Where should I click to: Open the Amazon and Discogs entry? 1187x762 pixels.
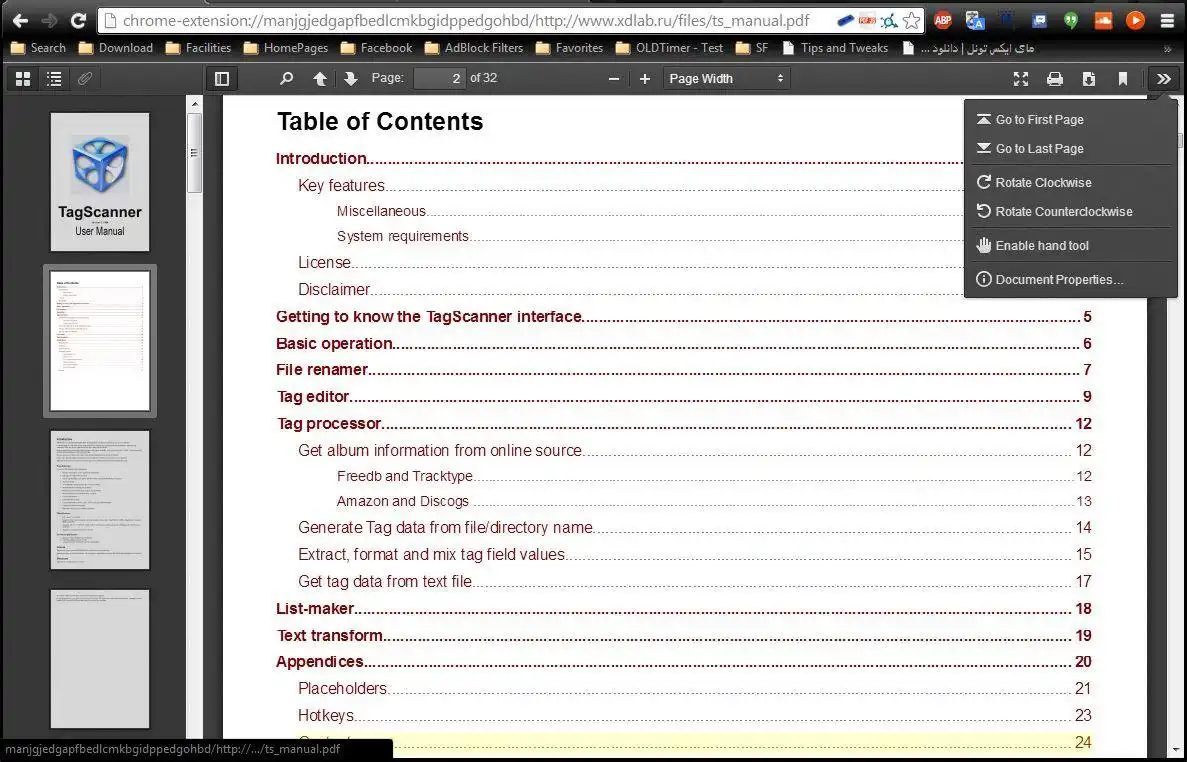click(402, 501)
